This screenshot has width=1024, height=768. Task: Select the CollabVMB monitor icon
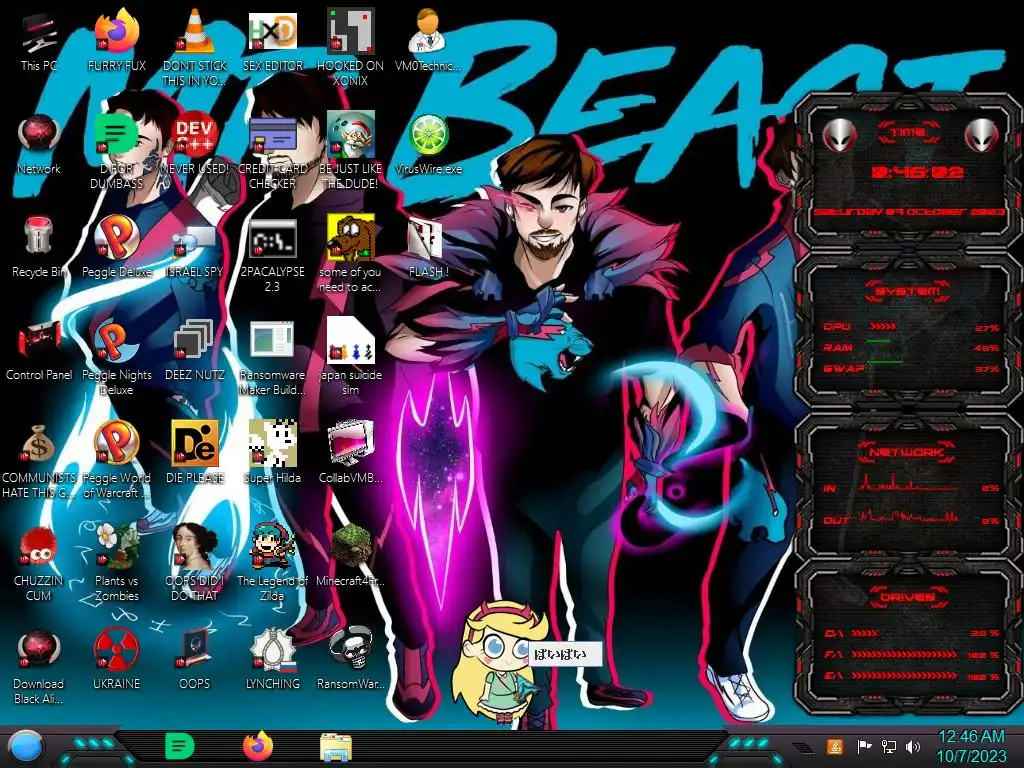pos(350,444)
